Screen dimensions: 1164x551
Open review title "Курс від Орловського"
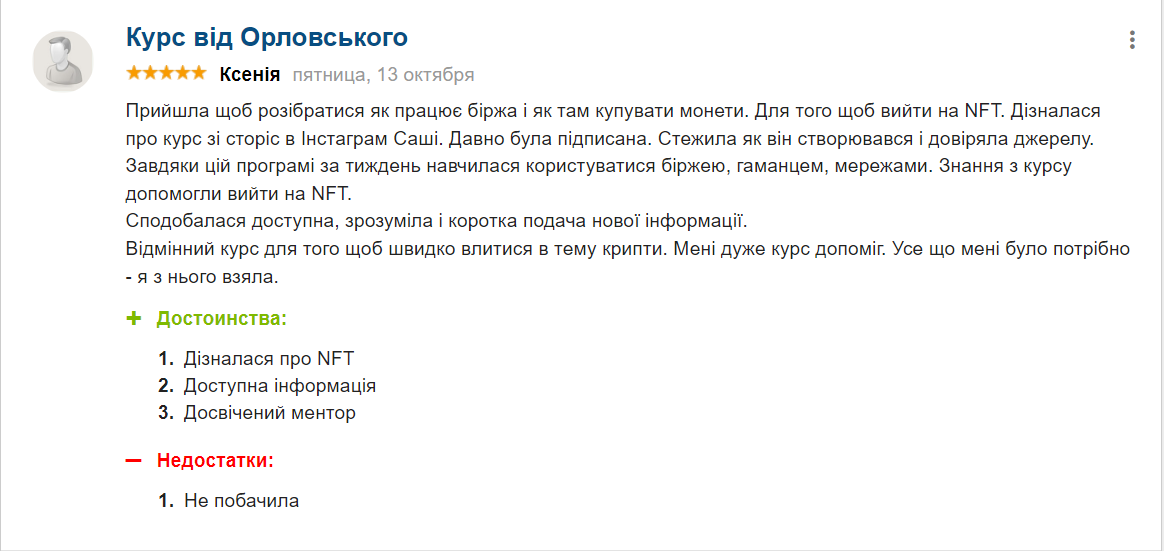267,38
